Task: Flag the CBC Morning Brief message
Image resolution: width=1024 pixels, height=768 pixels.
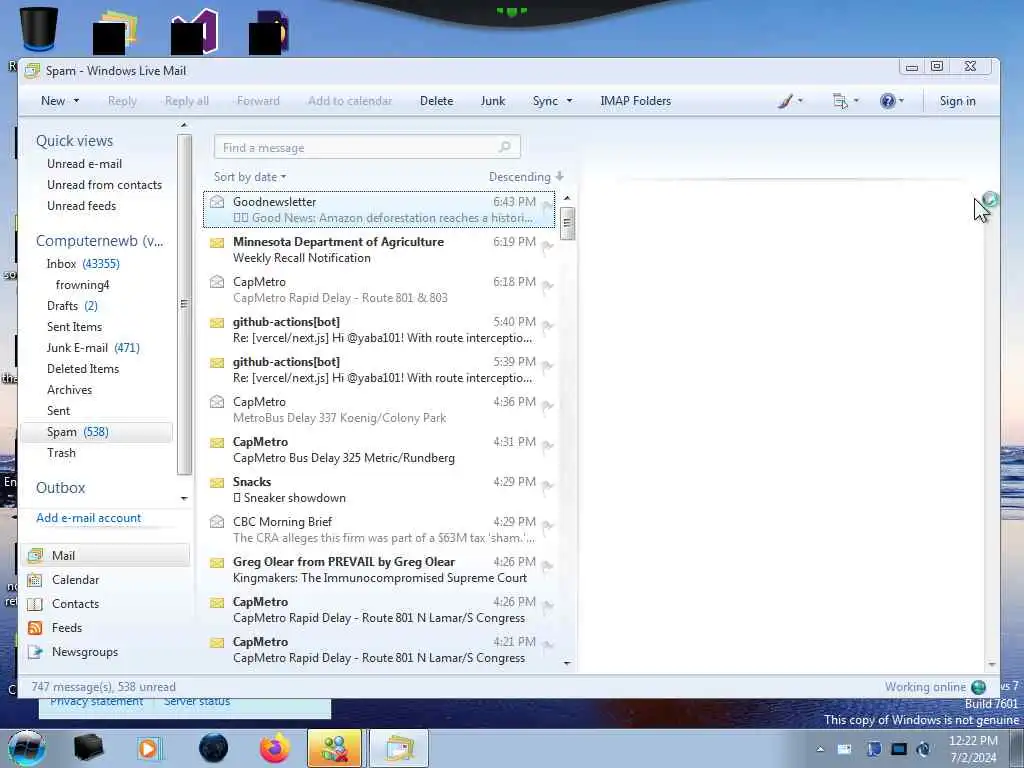Action: click(x=547, y=526)
